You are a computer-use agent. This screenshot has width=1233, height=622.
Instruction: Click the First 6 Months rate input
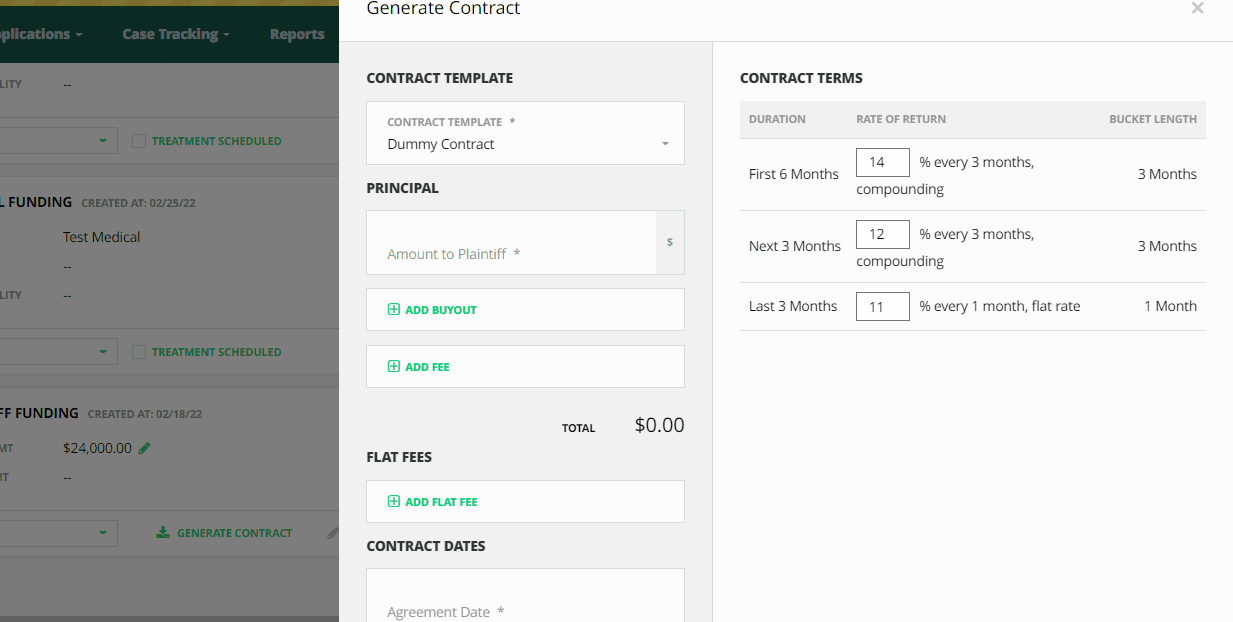882,162
